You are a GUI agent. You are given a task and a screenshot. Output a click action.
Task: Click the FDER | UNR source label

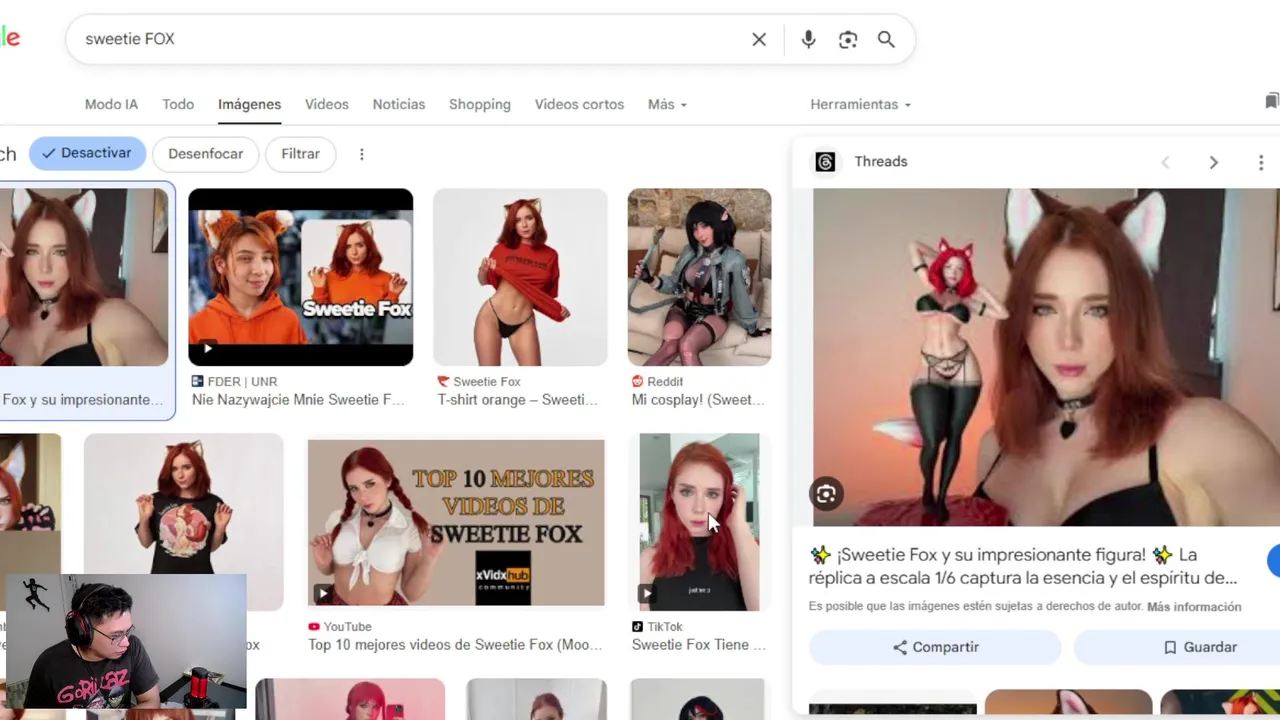242,382
